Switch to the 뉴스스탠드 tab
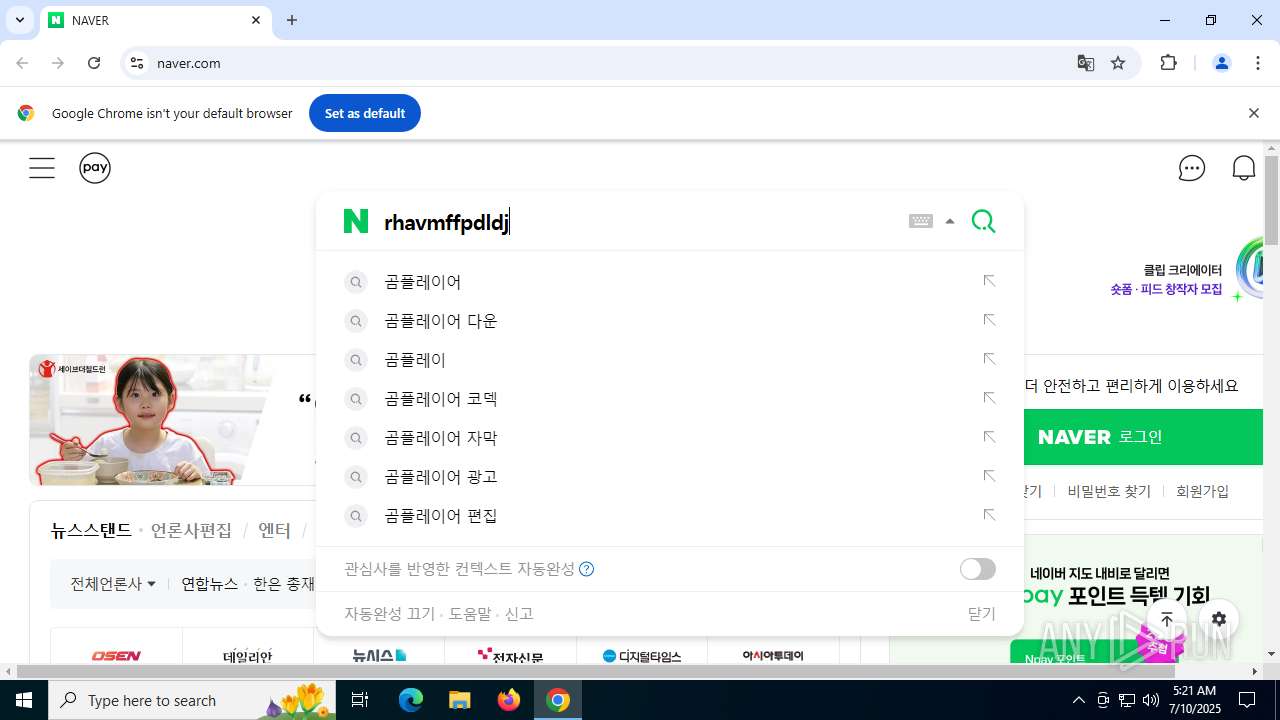The width and height of the screenshot is (1280, 720). coord(91,530)
